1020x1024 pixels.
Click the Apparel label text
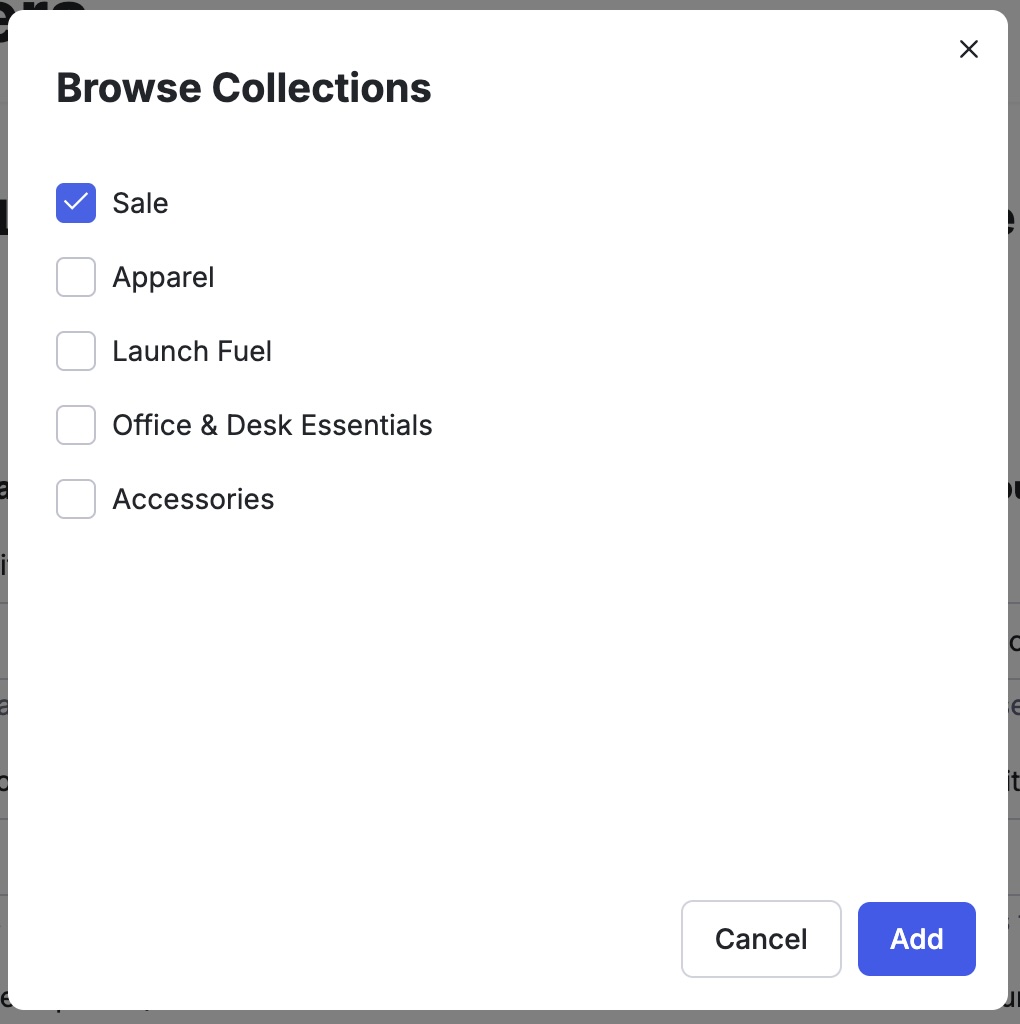click(163, 277)
